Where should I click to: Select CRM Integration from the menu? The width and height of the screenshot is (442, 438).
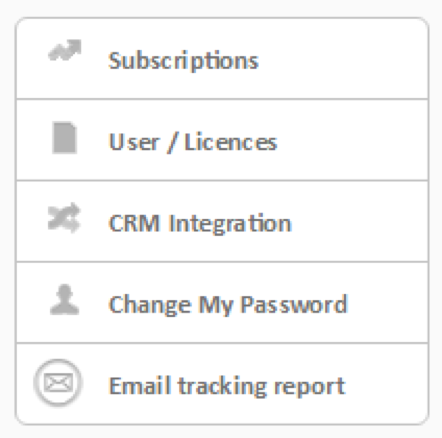click(222, 221)
